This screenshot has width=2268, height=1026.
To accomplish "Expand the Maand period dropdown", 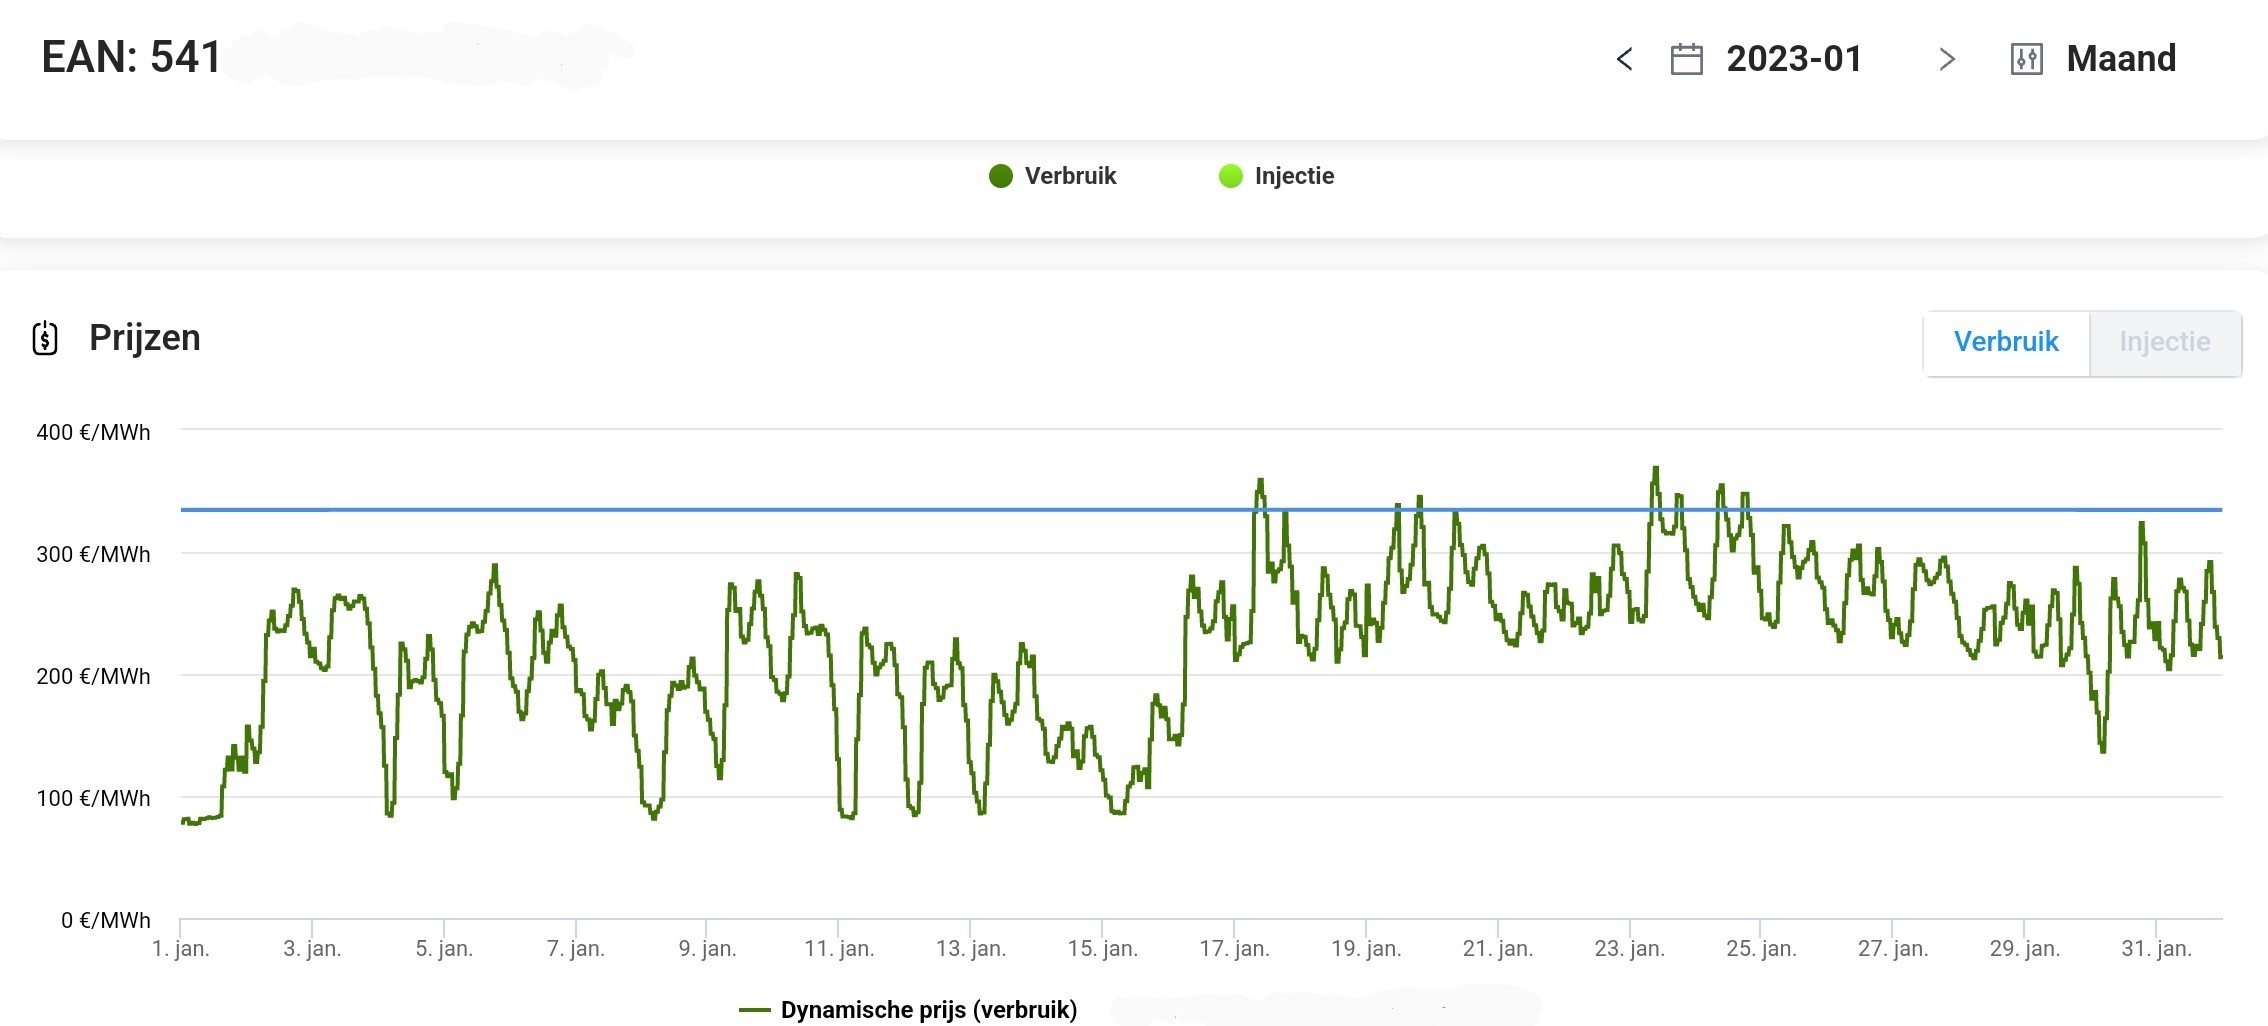I will (x=2121, y=59).
